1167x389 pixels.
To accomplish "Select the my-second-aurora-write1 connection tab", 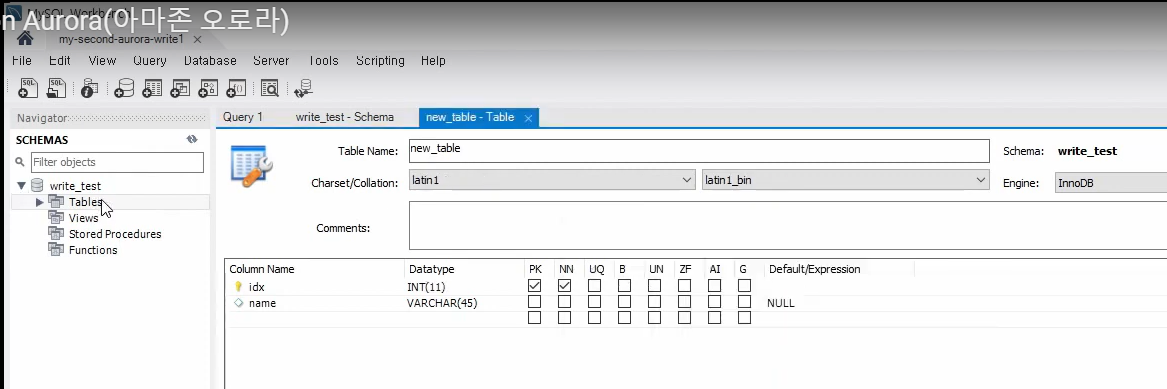I will (121, 39).
